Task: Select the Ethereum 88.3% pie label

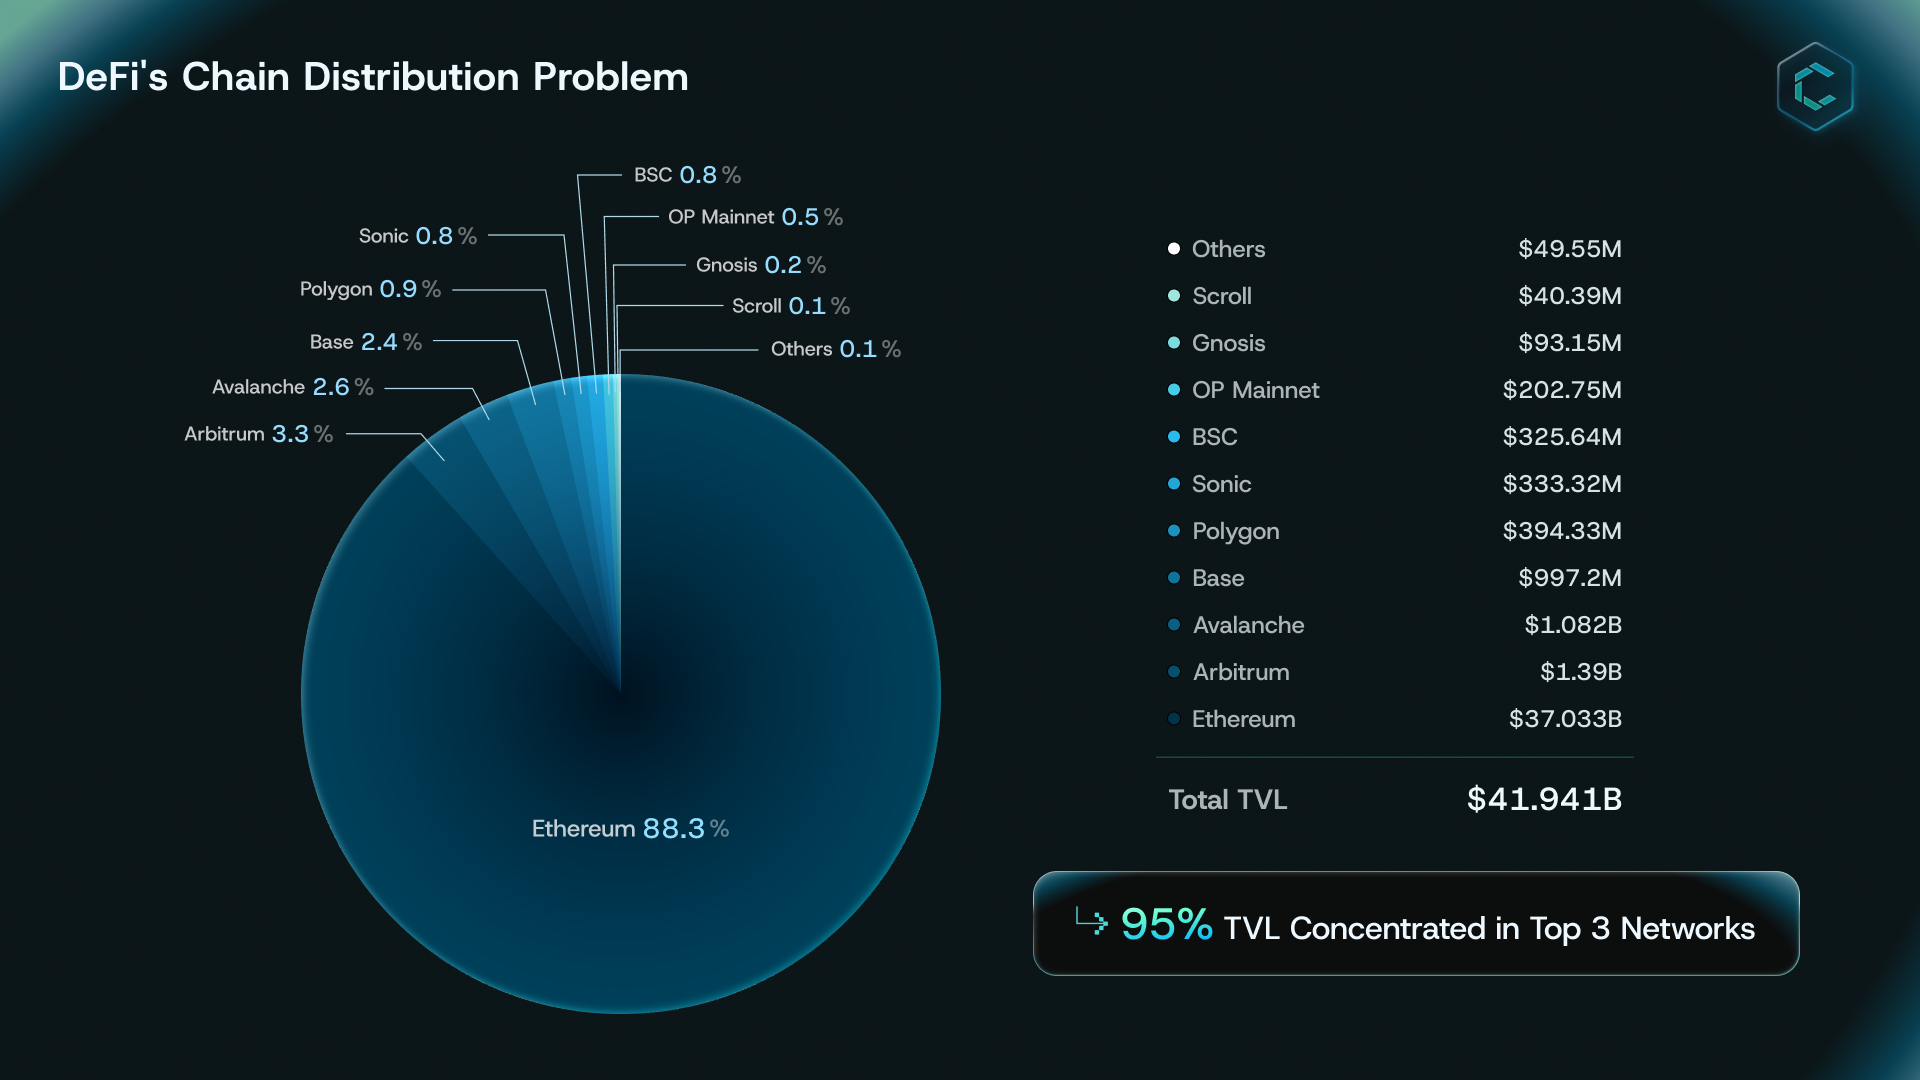Action: click(x=630, y=828)
